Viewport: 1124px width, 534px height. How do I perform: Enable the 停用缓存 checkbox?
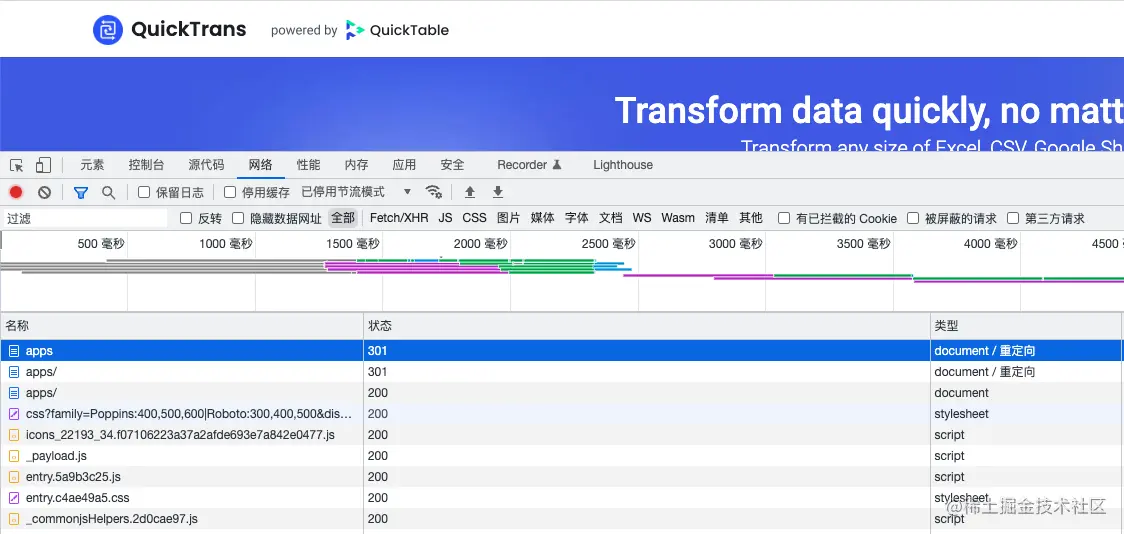pyautogui.click(x=230, y=192)
